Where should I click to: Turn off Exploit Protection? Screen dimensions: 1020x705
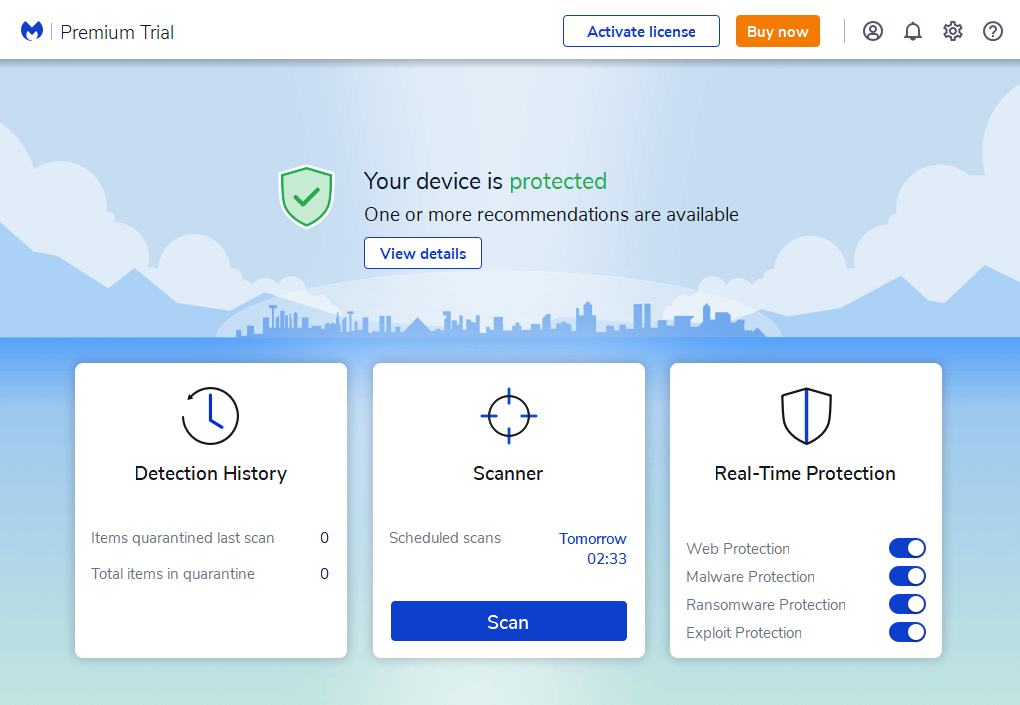[907, 632]
